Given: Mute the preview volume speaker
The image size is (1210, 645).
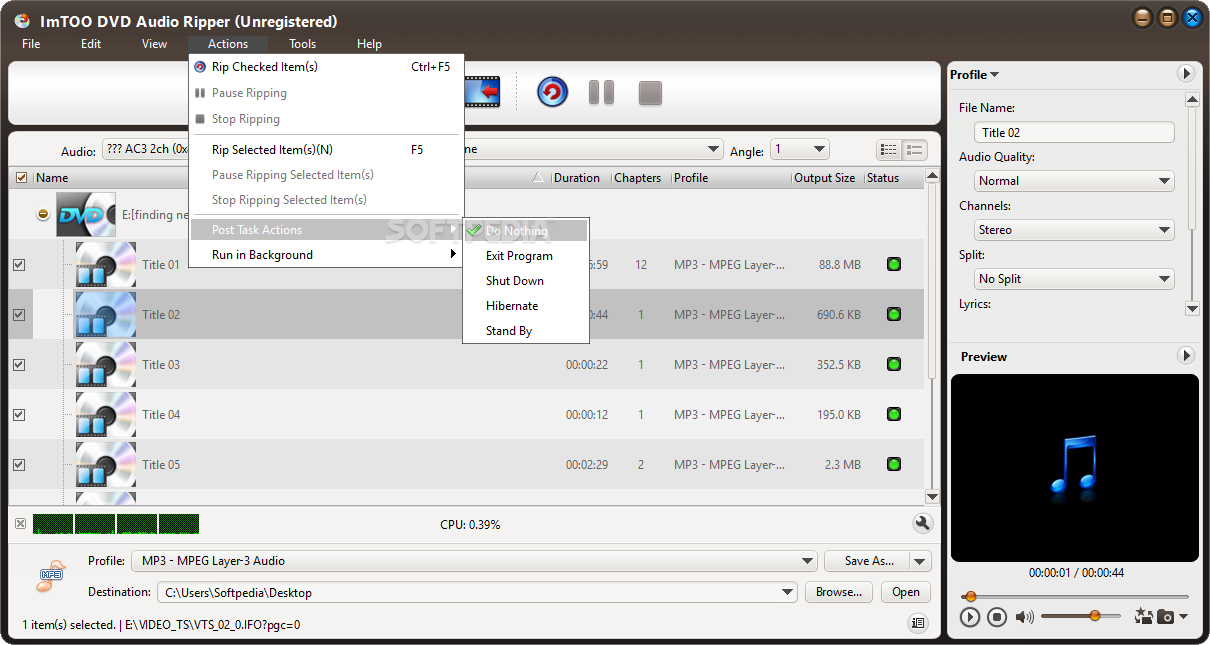Looking at the screenshot, I should coord(1024,617).
